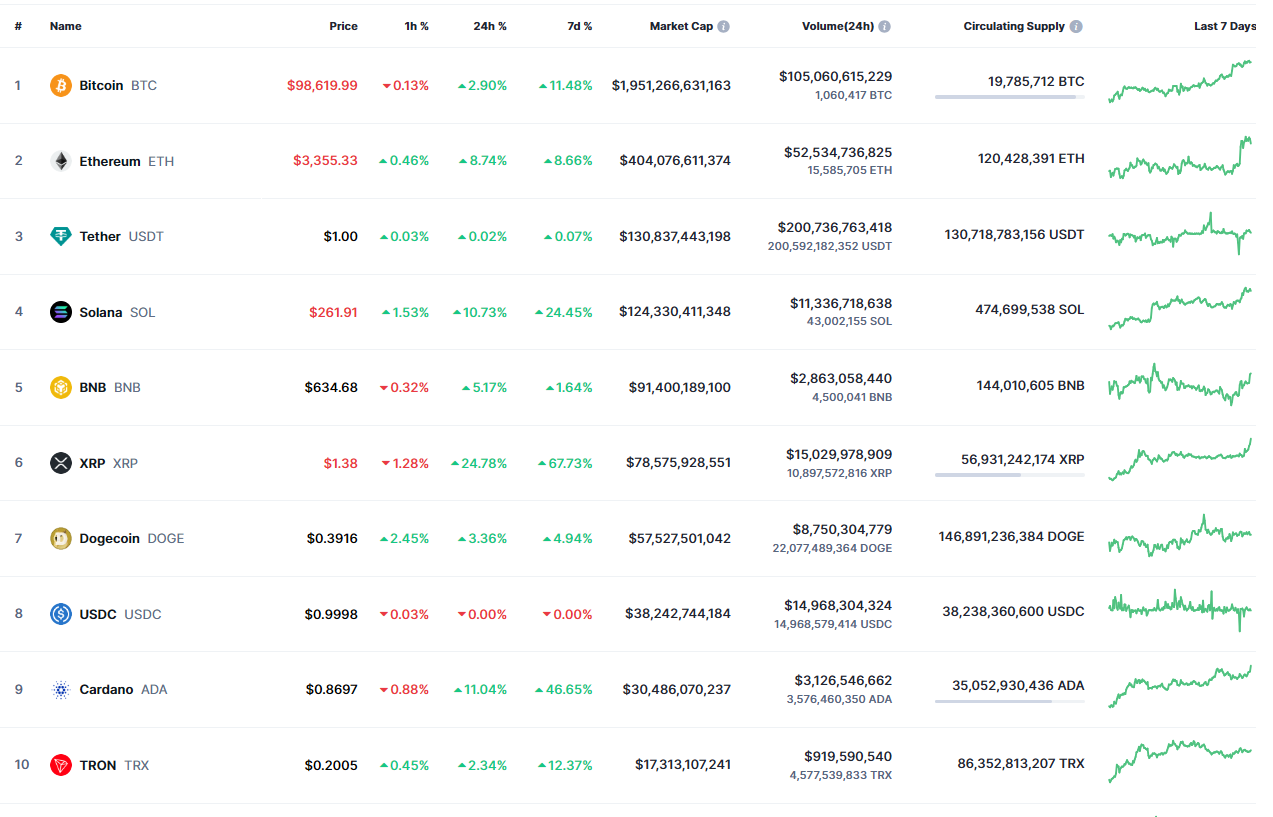1273x817 pixels.
Task: Sort by the 1h % column header
Action: click(x=416, y=26)
